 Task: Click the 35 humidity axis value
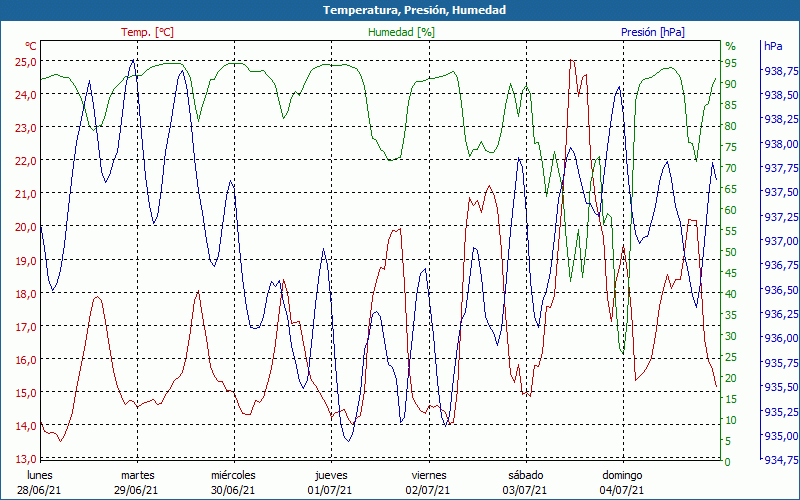(731, 315)
